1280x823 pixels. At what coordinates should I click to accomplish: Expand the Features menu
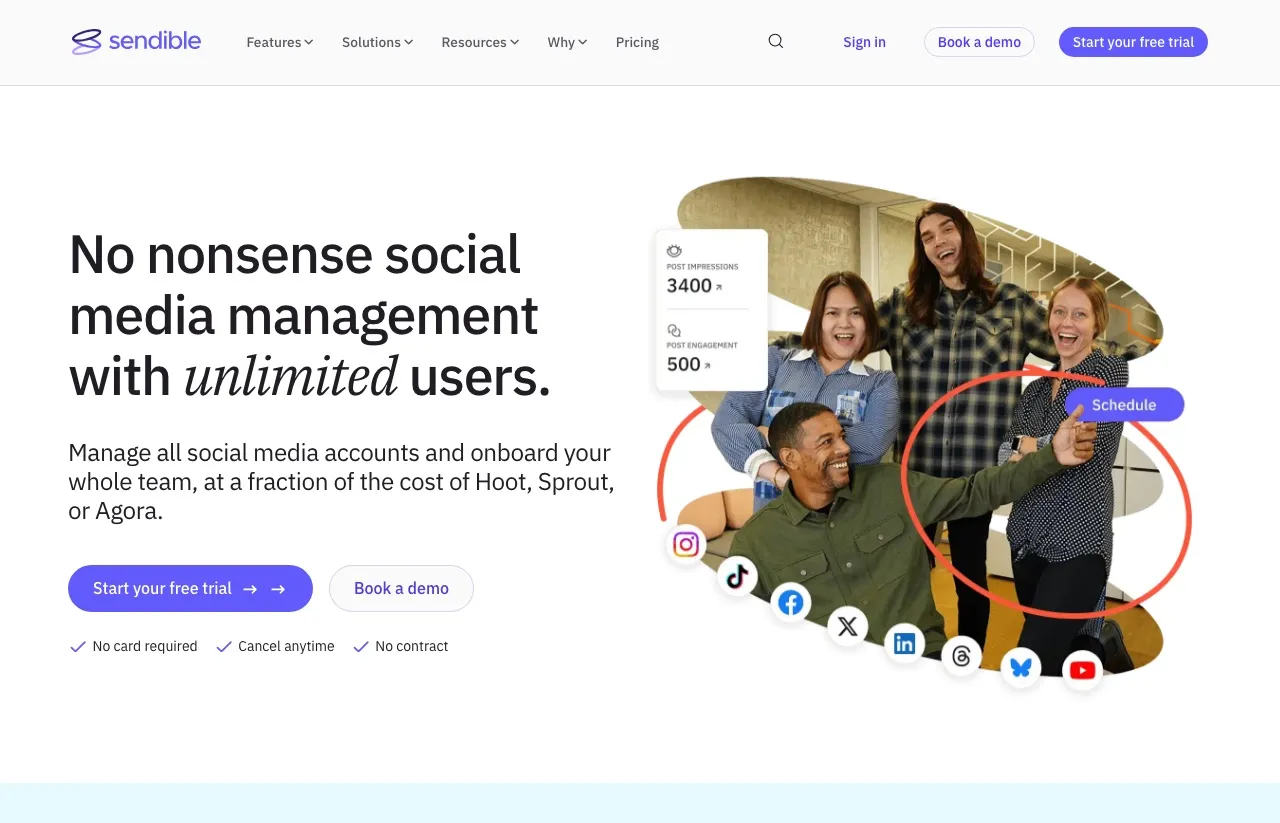280,42
